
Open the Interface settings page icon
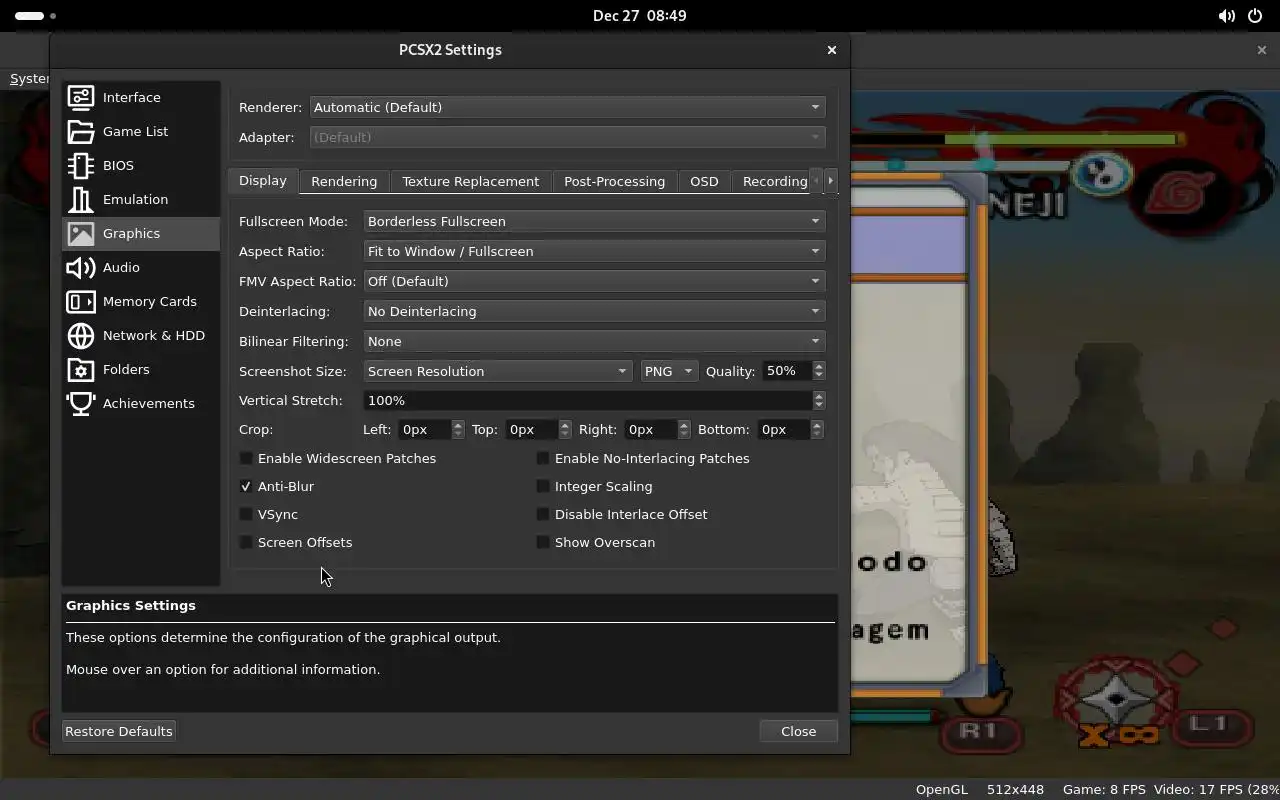(80, 97)
